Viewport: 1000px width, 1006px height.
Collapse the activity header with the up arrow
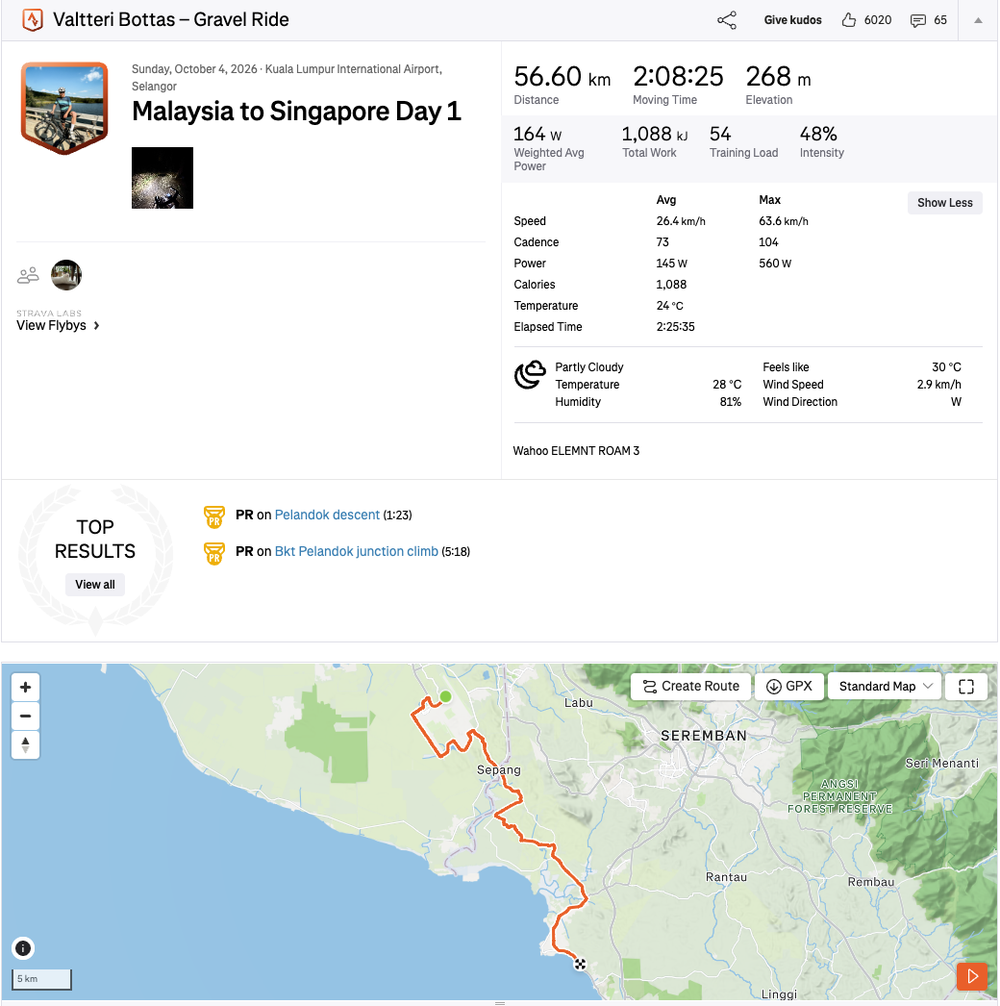(x=978, y=21)
